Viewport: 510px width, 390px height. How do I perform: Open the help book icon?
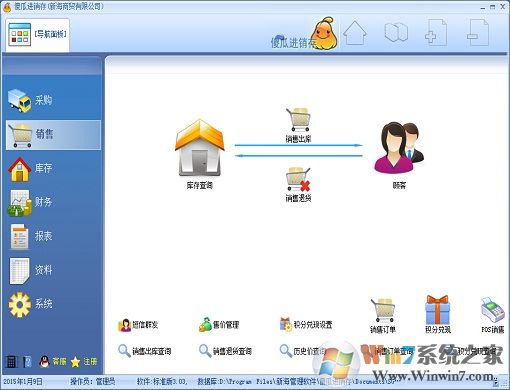coord(27,362)
